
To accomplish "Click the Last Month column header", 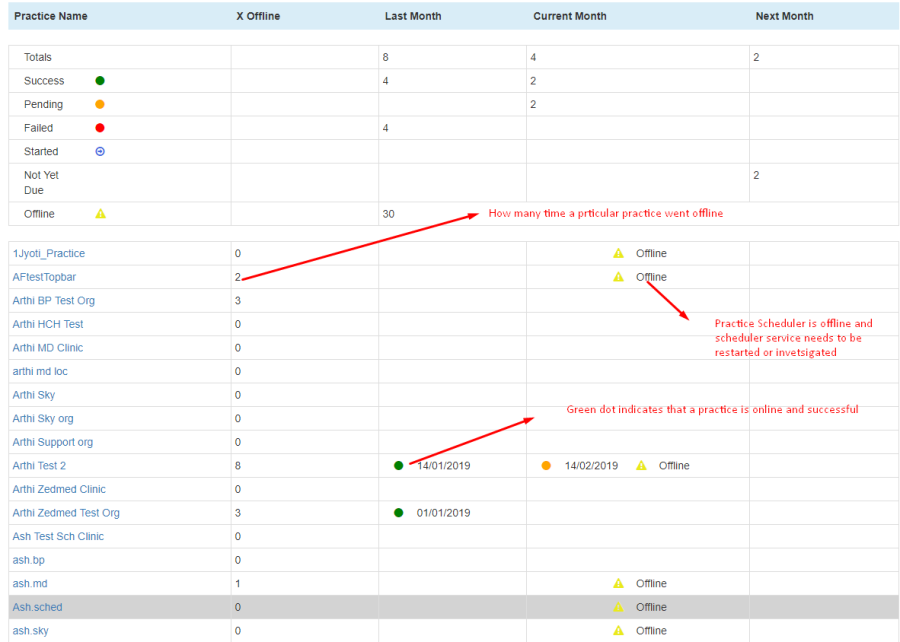I will [x=413, y=16].
